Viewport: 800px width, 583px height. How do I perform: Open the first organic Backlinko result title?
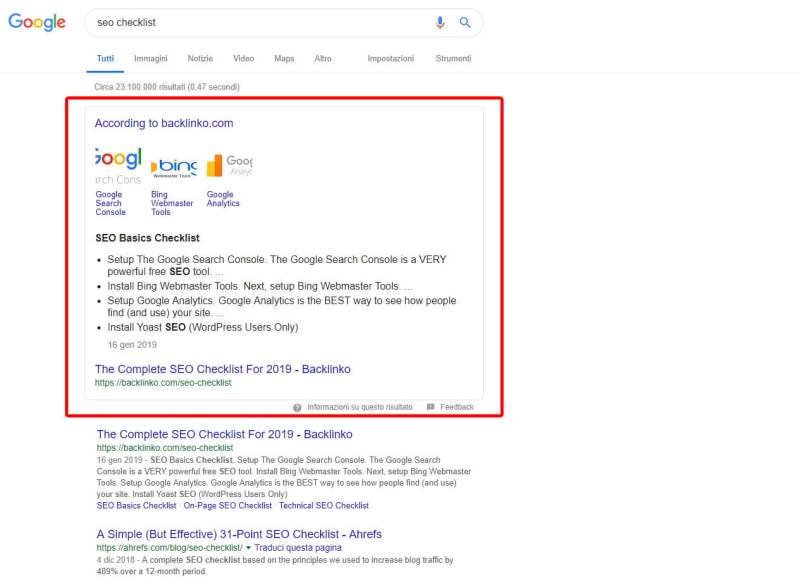(224, 434)
